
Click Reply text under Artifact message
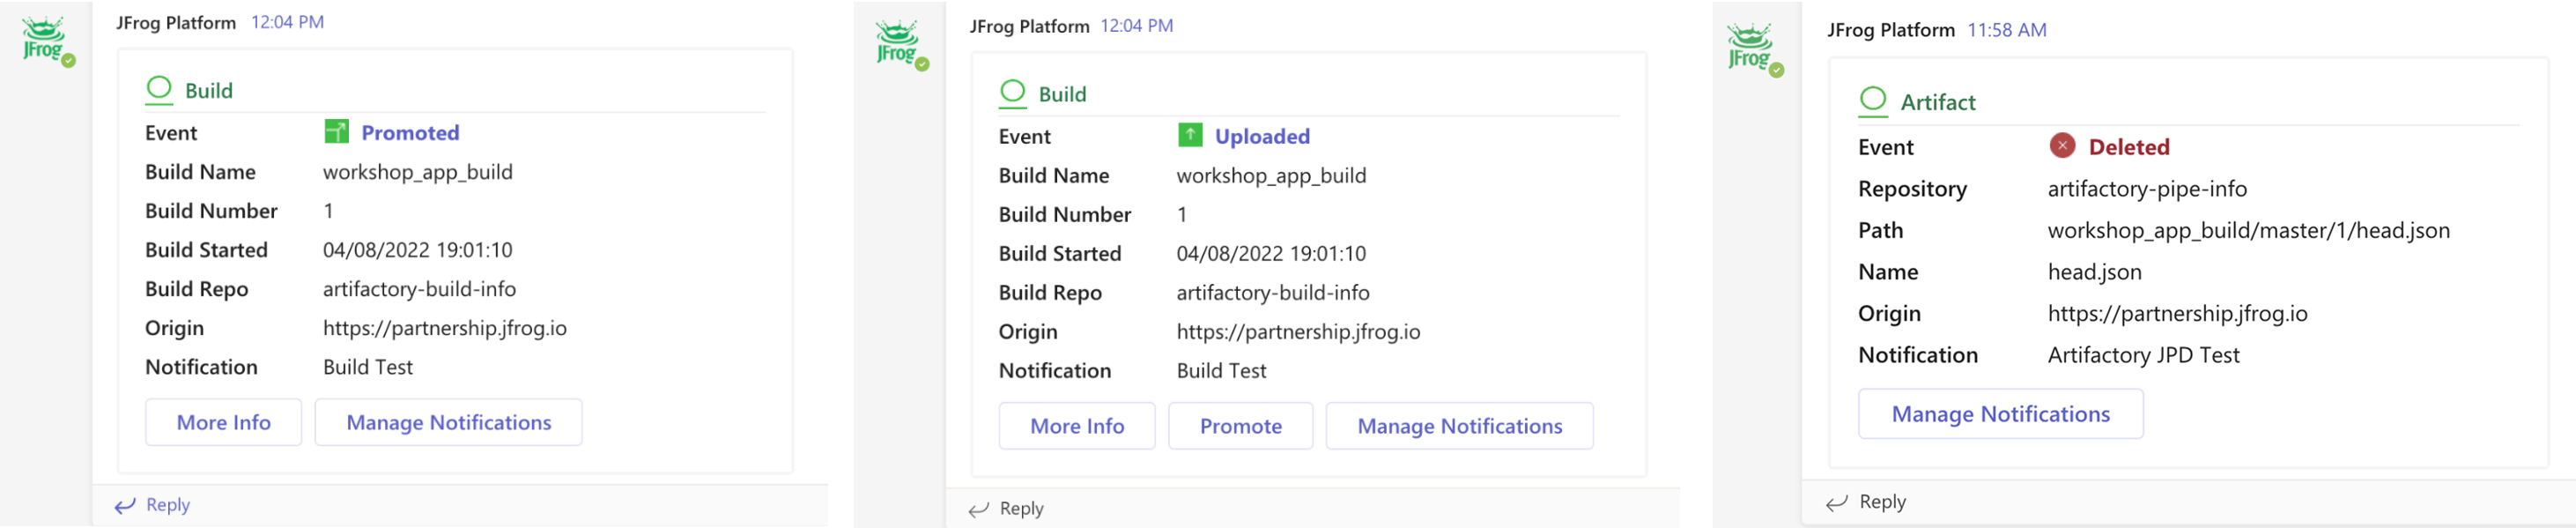[x=1883, y=502]
